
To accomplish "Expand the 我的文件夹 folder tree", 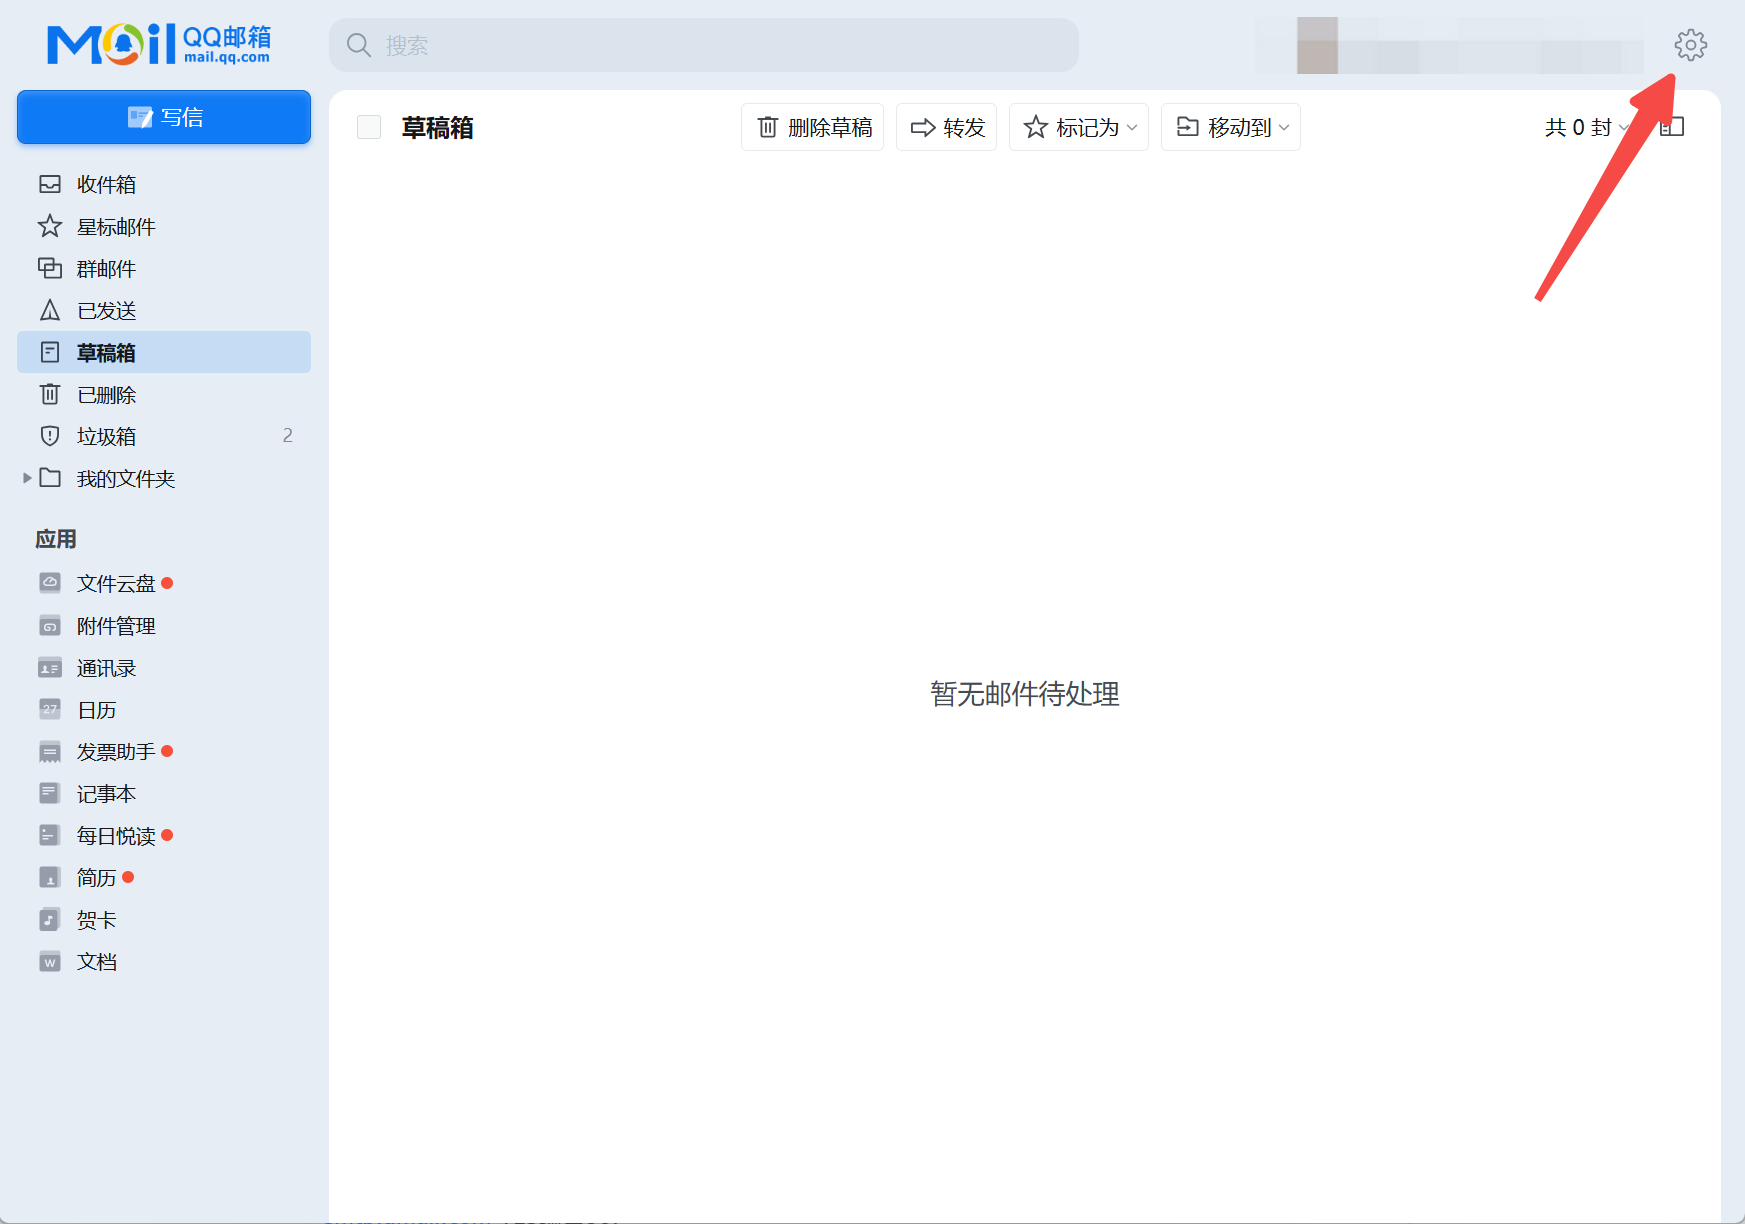I will click(x=27, y=478).
